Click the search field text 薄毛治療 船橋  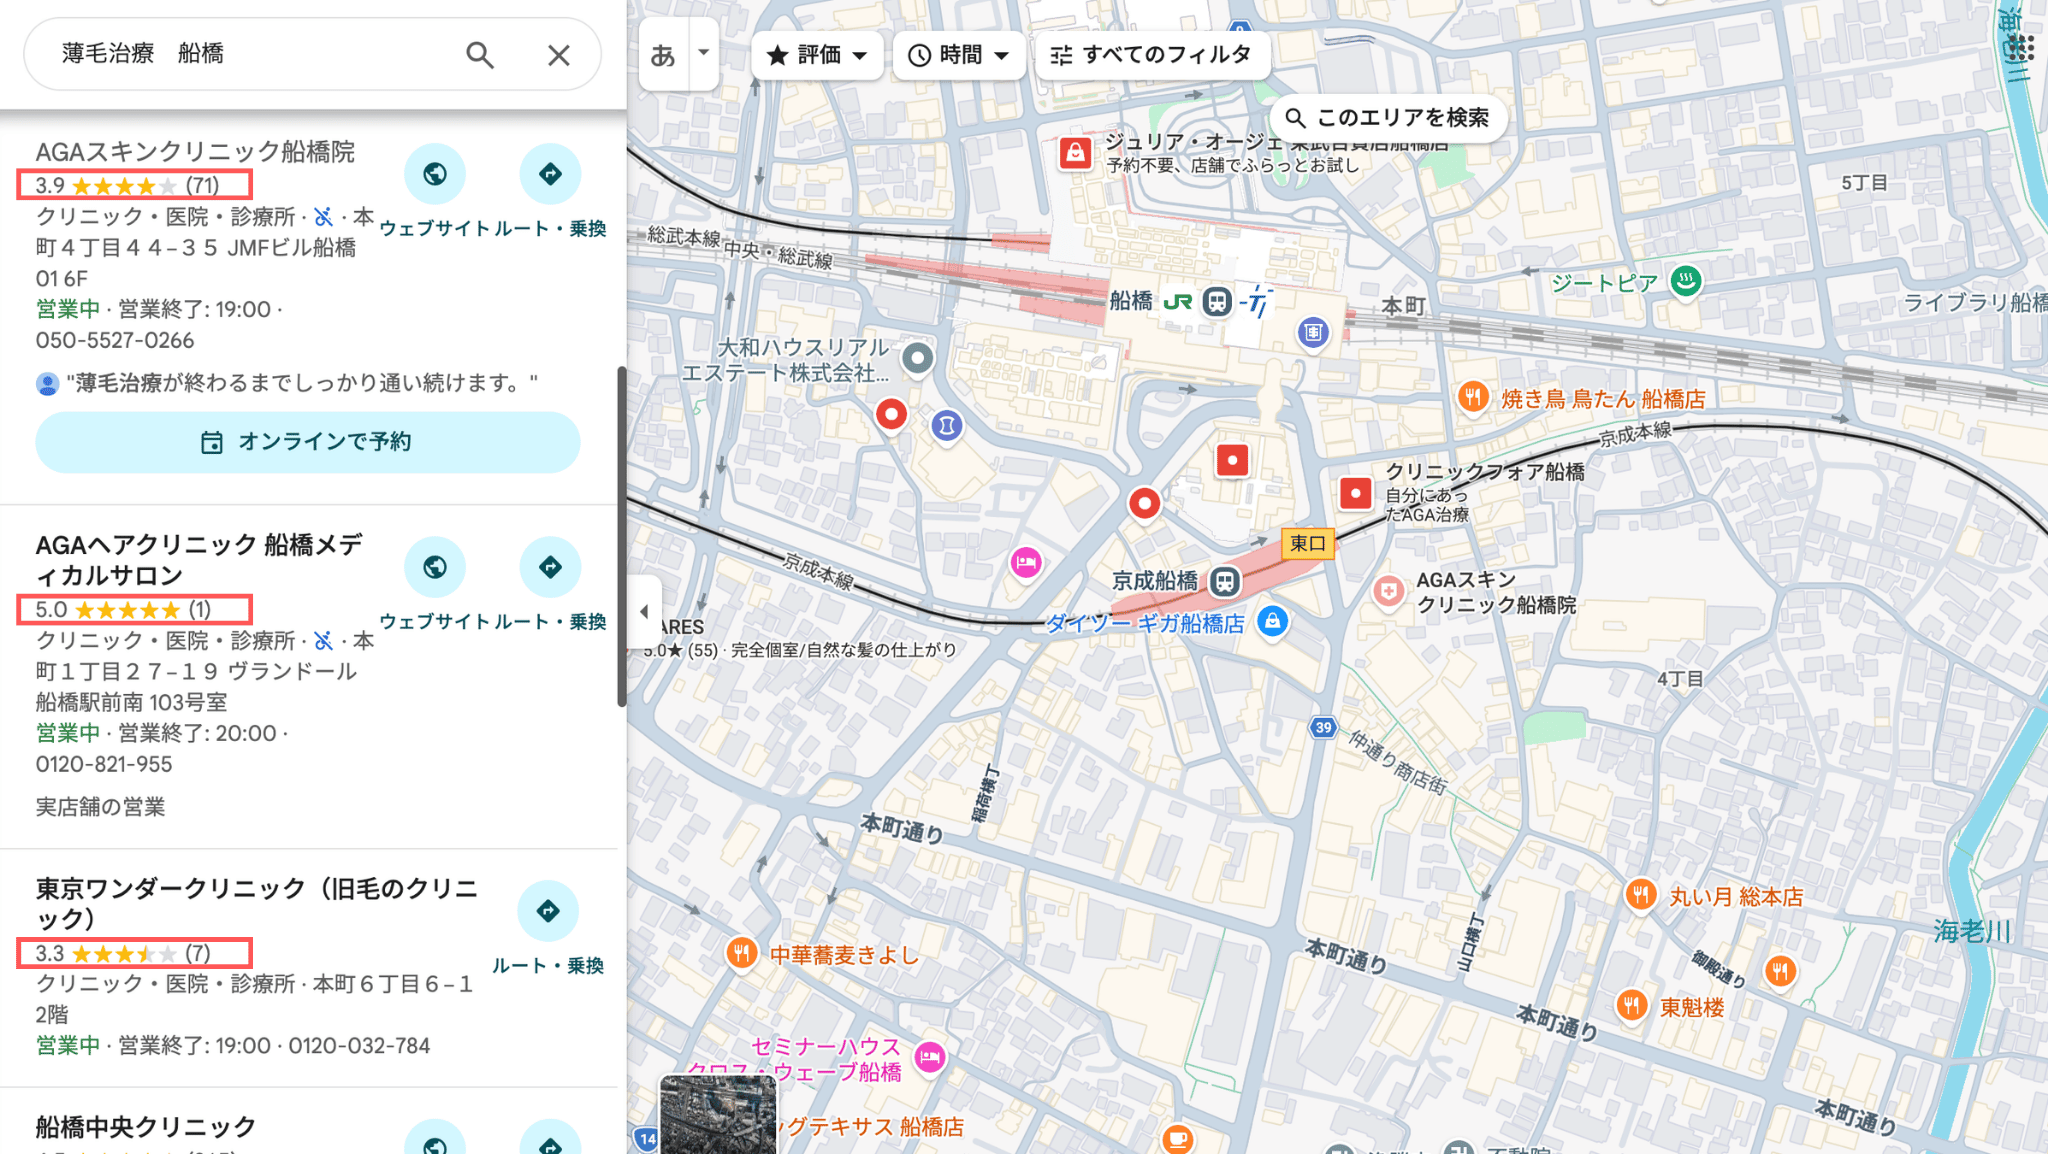[x=143, y=54]
